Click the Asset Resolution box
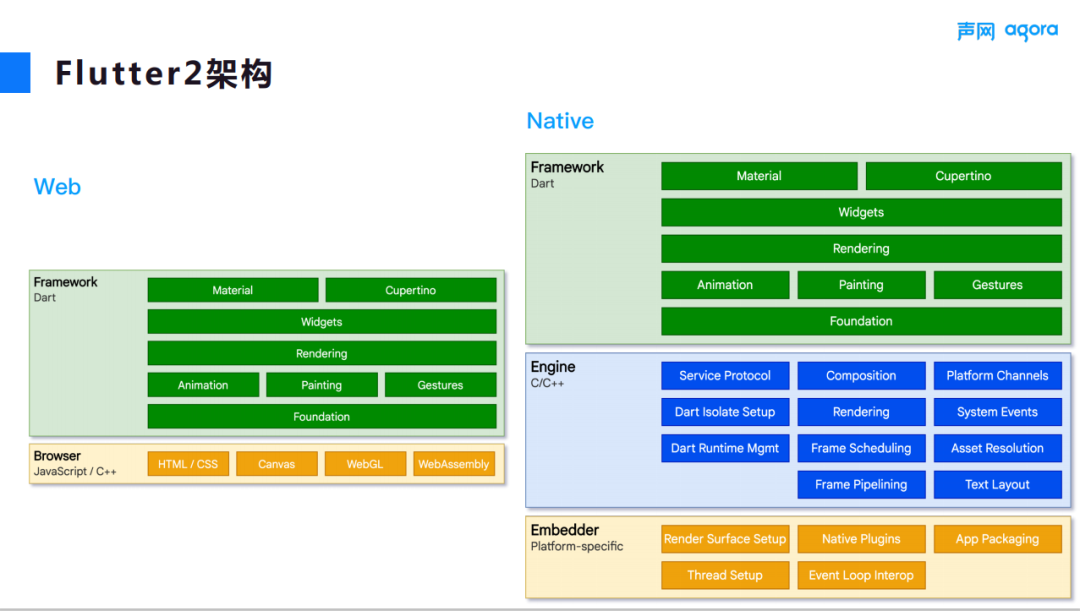 pos(997,448)
